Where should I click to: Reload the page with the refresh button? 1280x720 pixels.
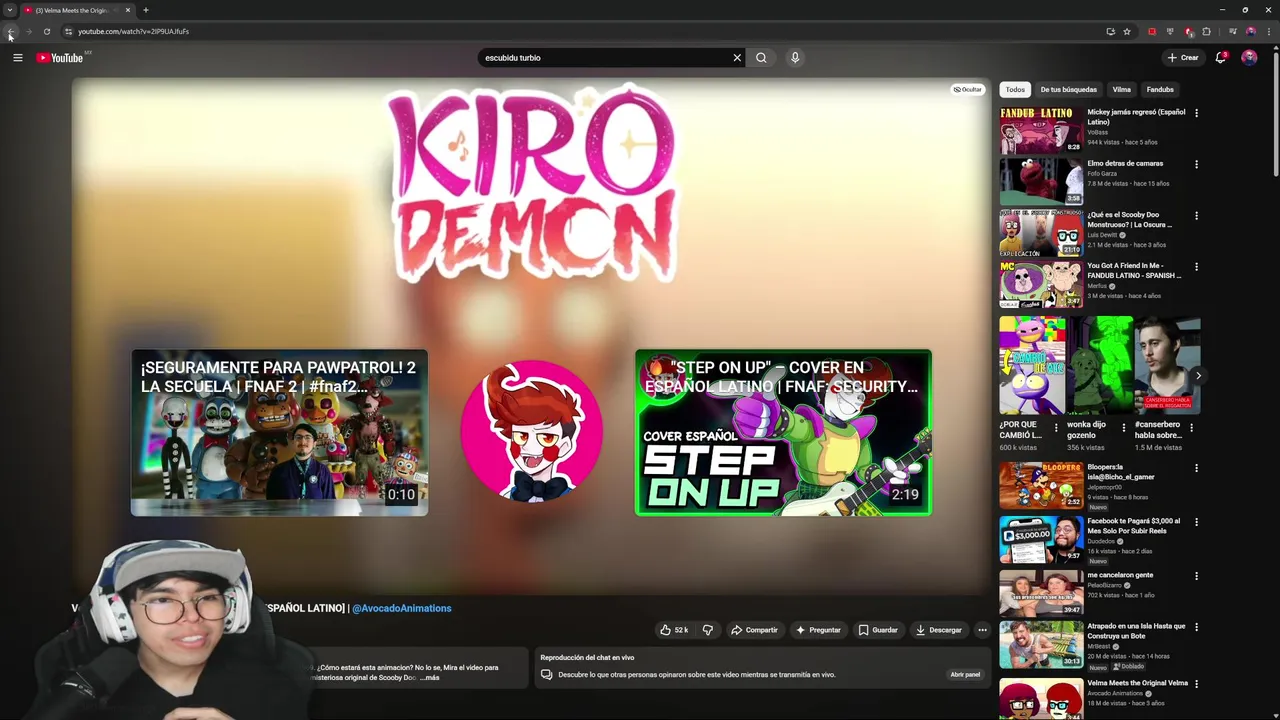coord(47,31)
